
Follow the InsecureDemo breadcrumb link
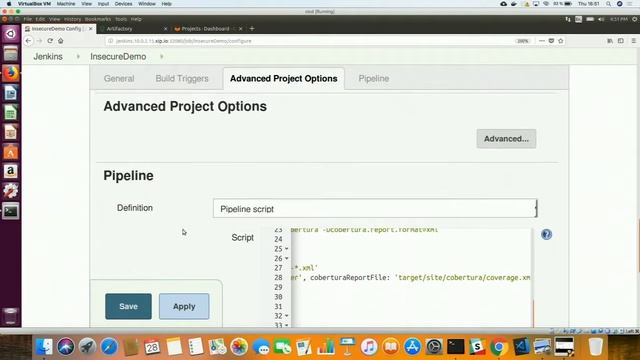coord(118,57)
